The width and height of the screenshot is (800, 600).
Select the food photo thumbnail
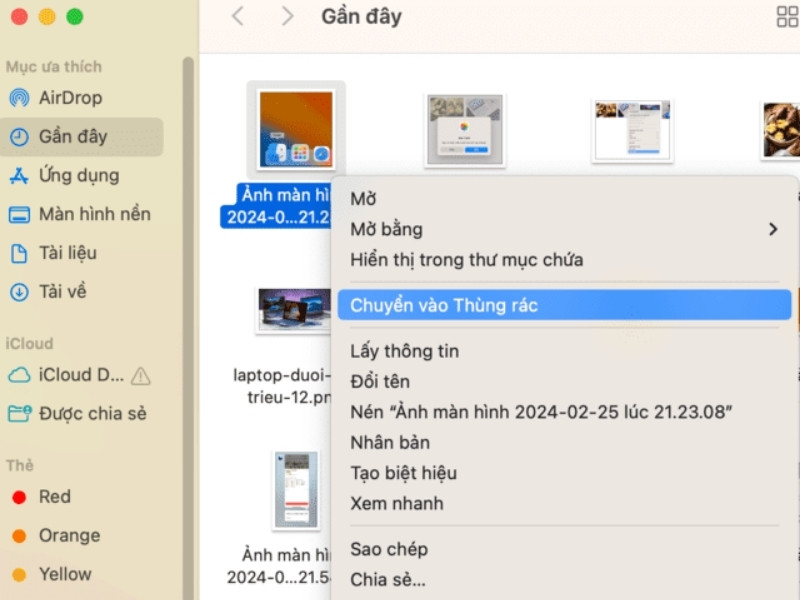781,130
